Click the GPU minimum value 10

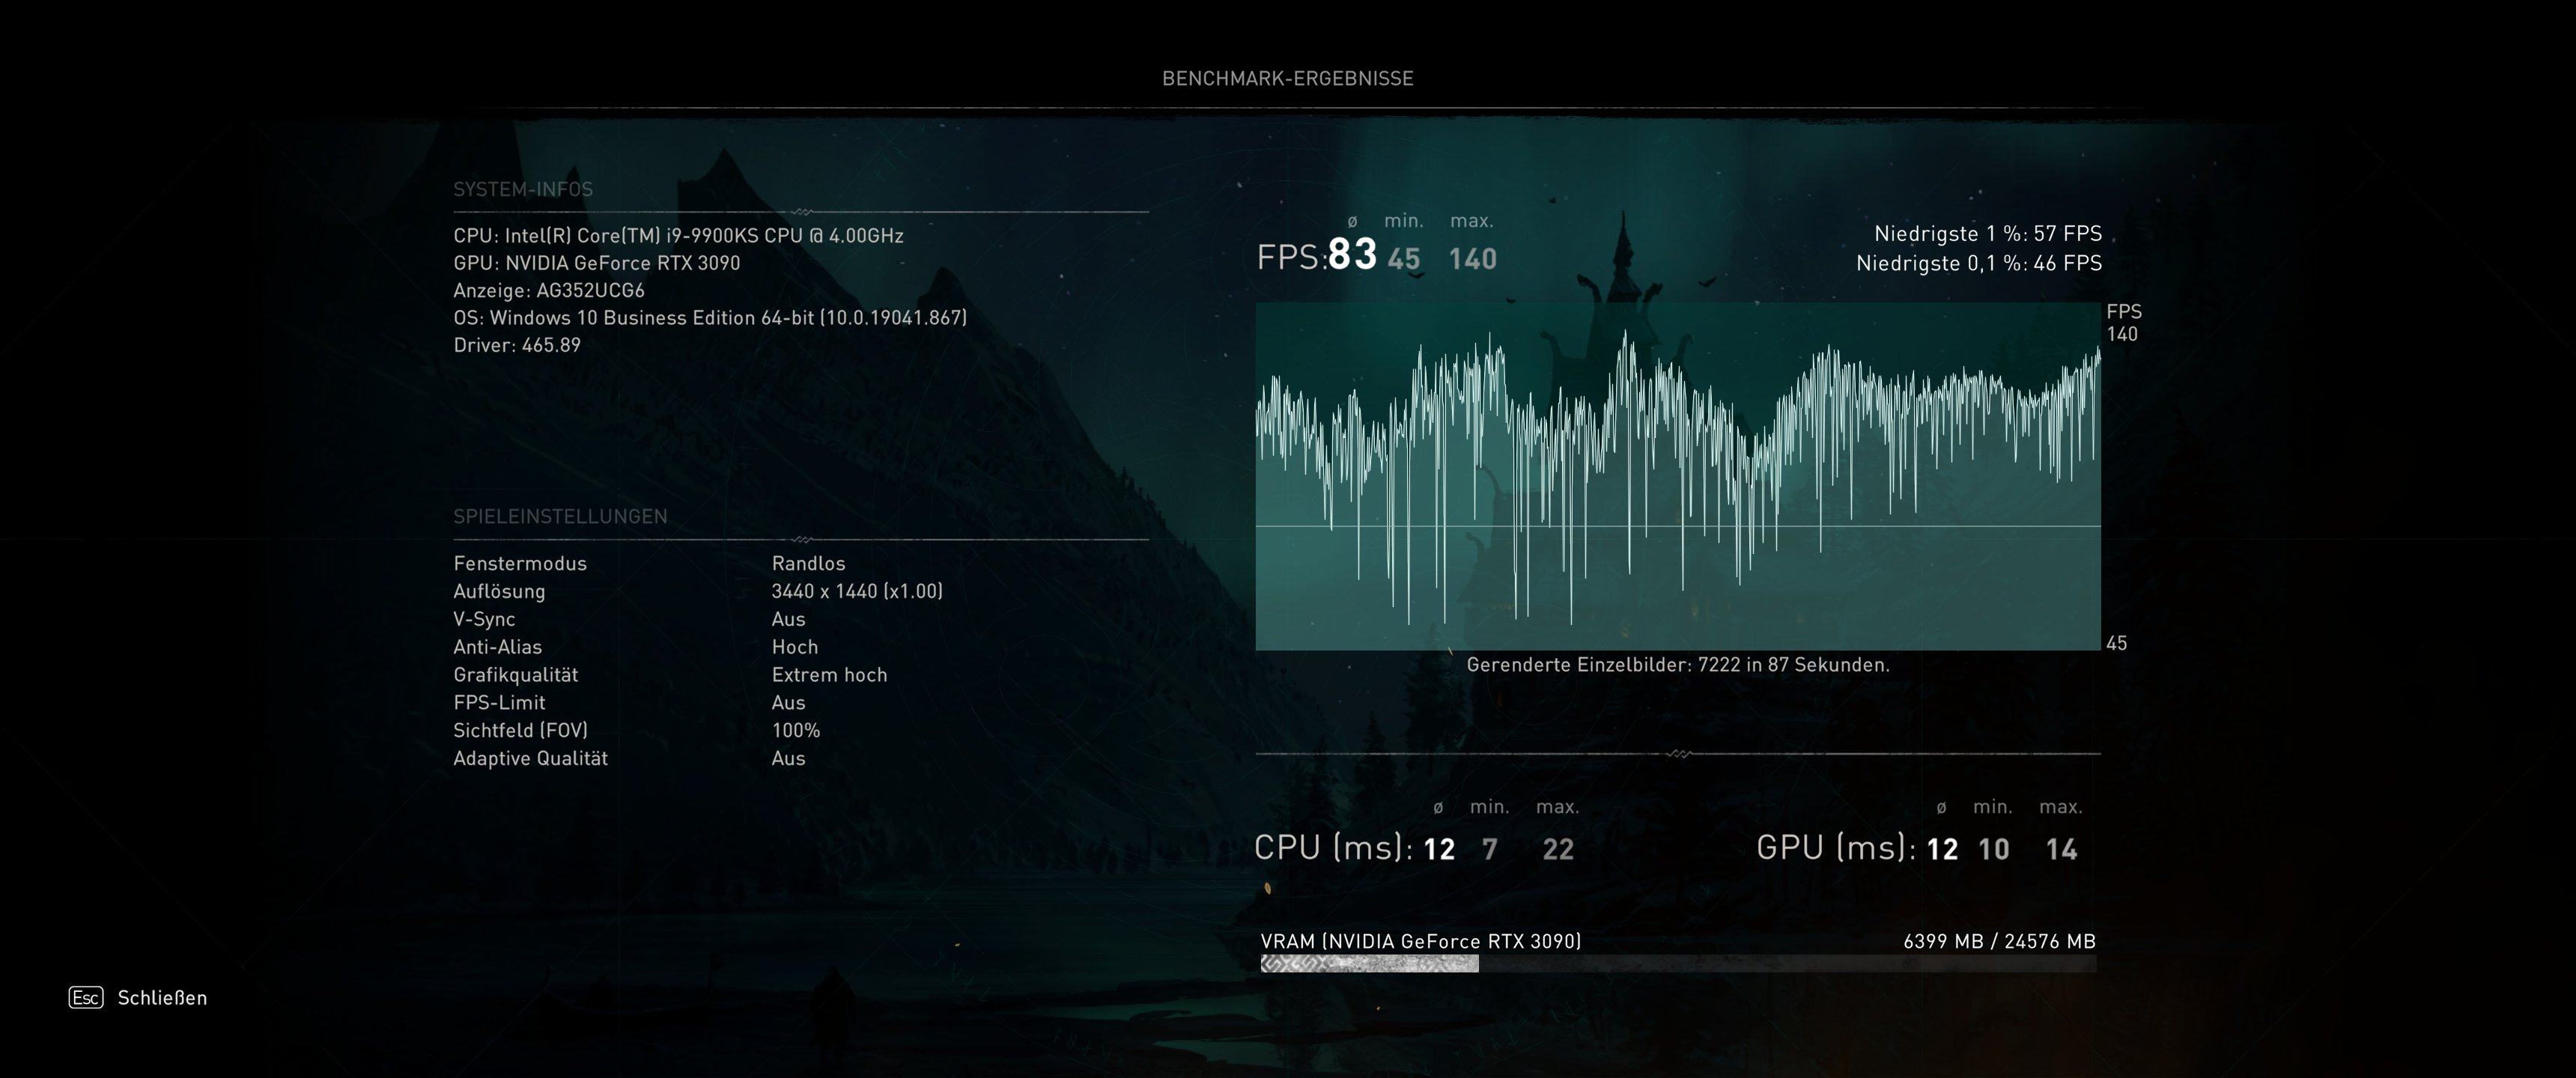click(1994, 850)
